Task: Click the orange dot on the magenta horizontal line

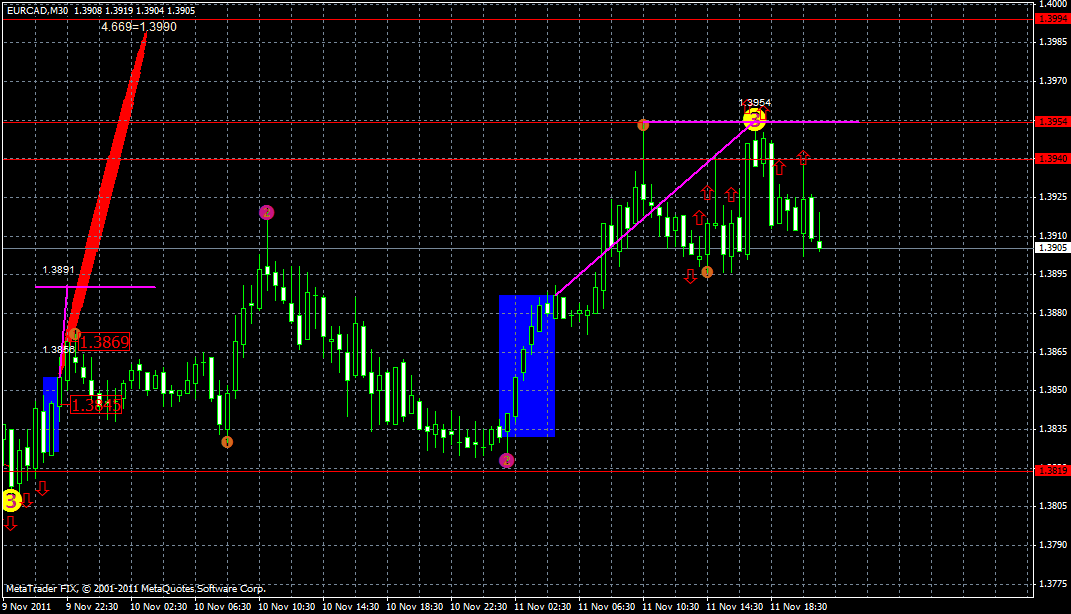Action: [x=642, y=124]
